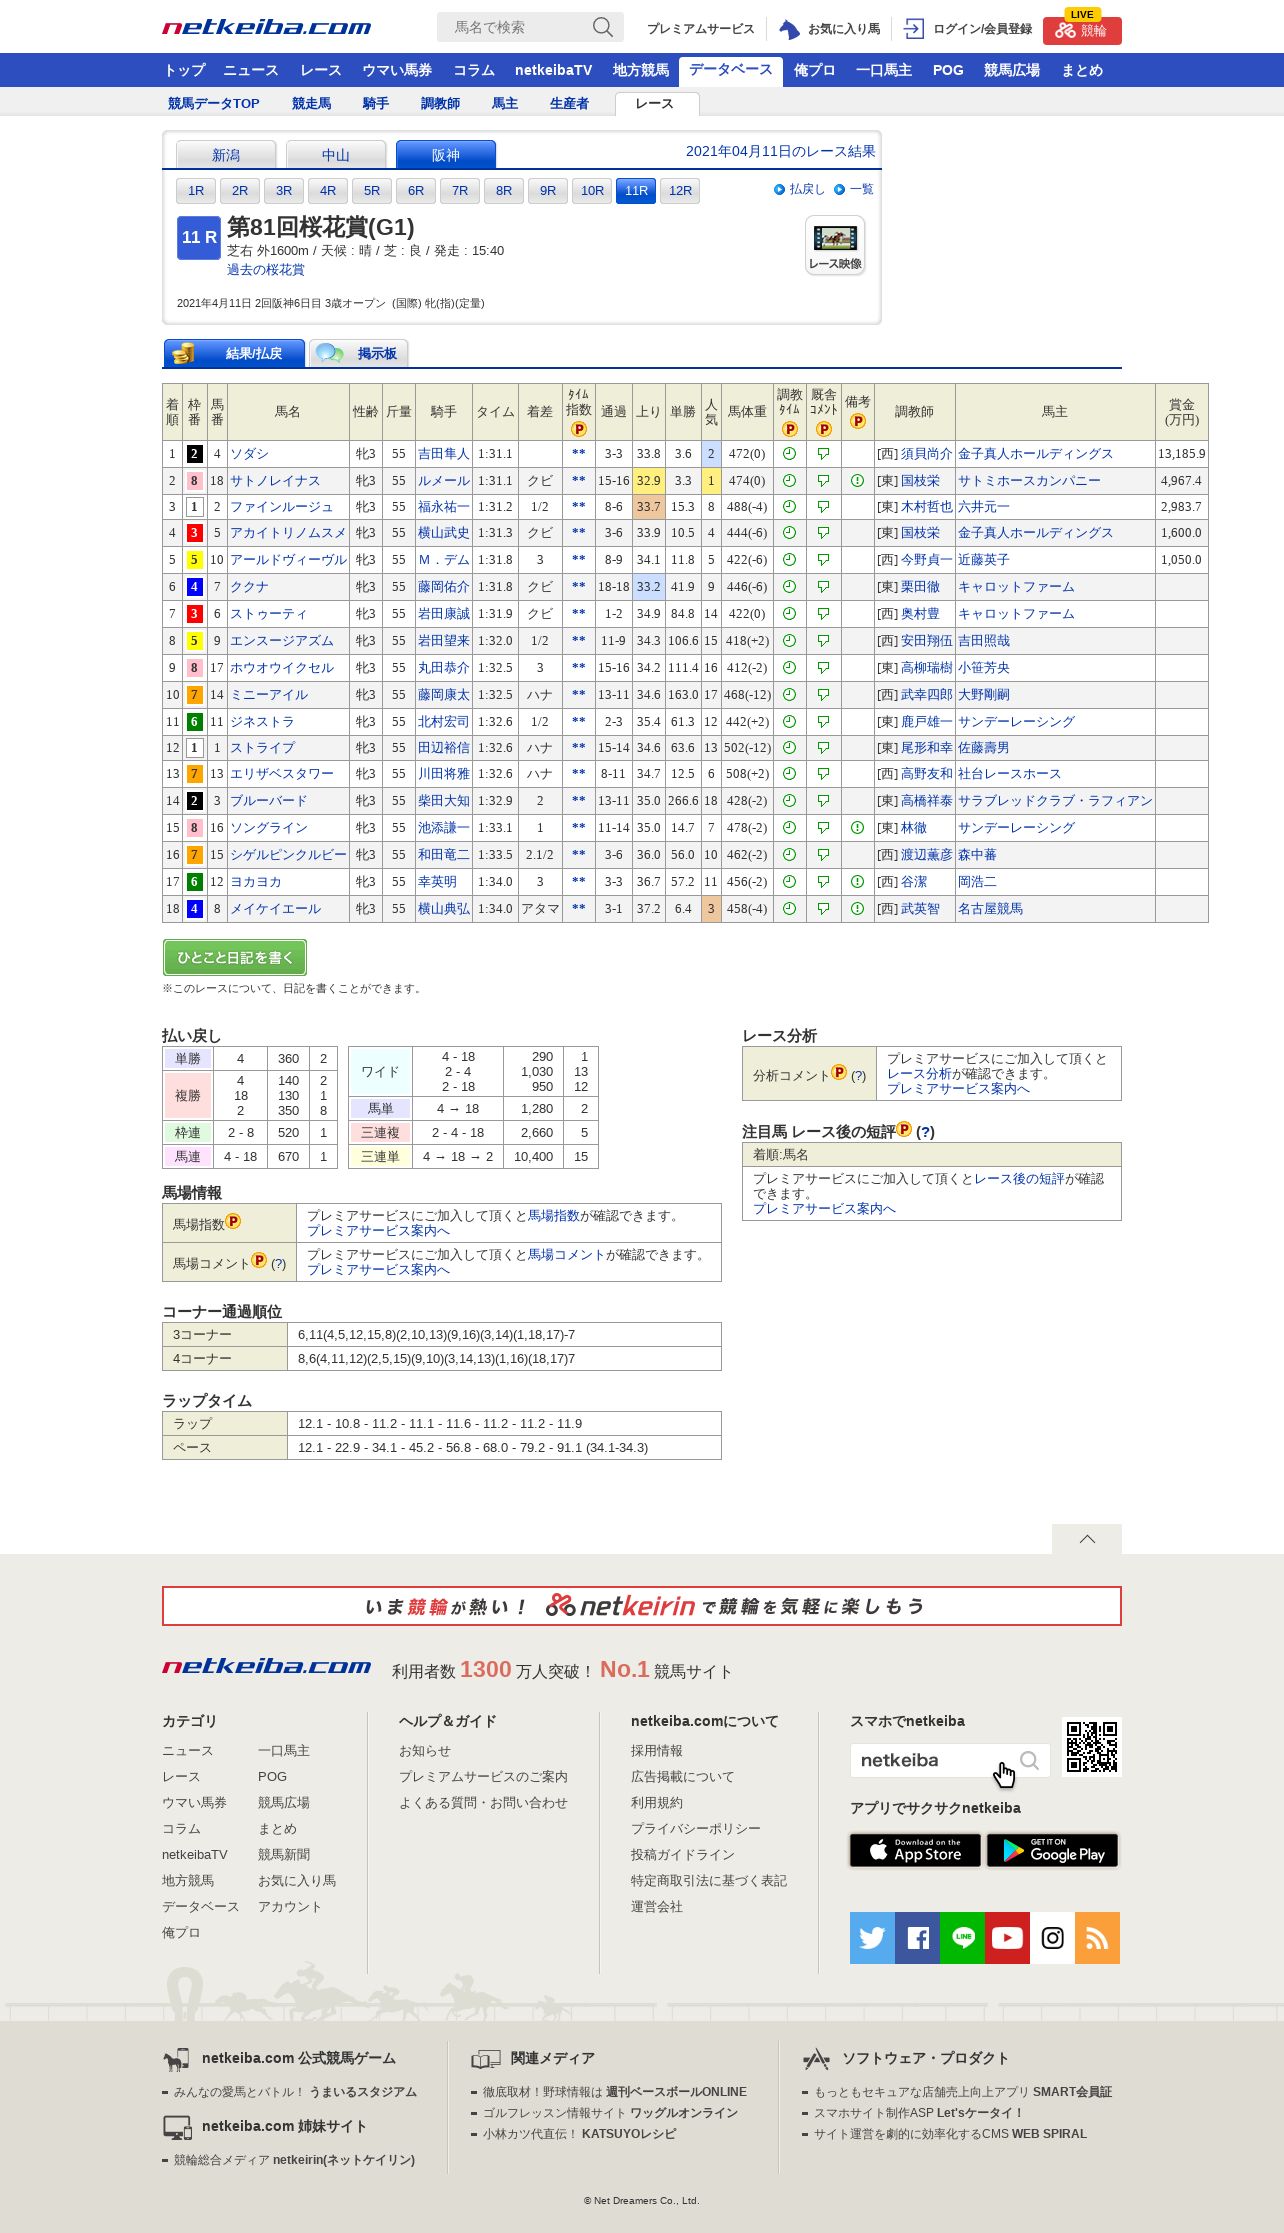Click the 馬場指数 link text
The width and height of the screenshot is (1284, 2233).
(x=553, y=1216)
